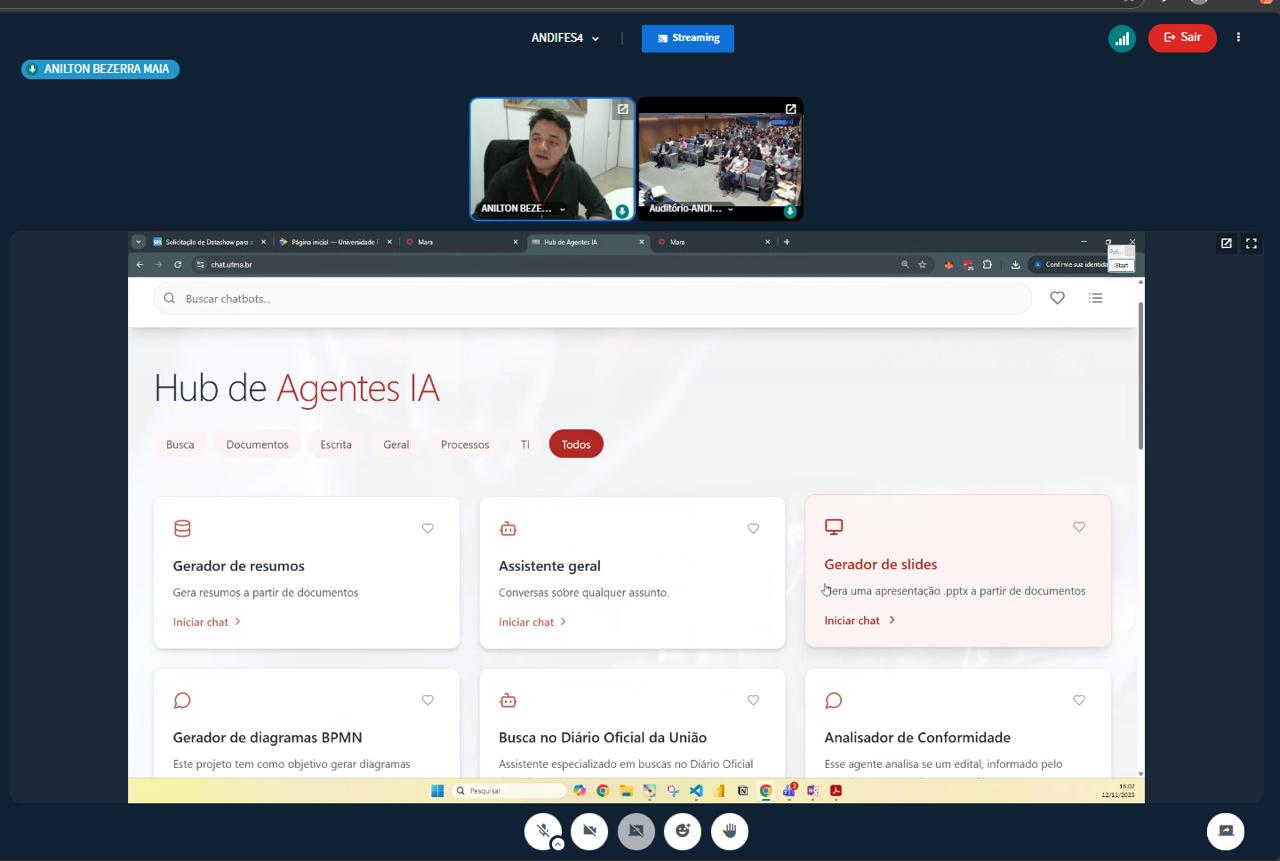The width and height of the screenshot is (1280, 861).
Task: Toggle the screen share button
Action: pos(636,831)
